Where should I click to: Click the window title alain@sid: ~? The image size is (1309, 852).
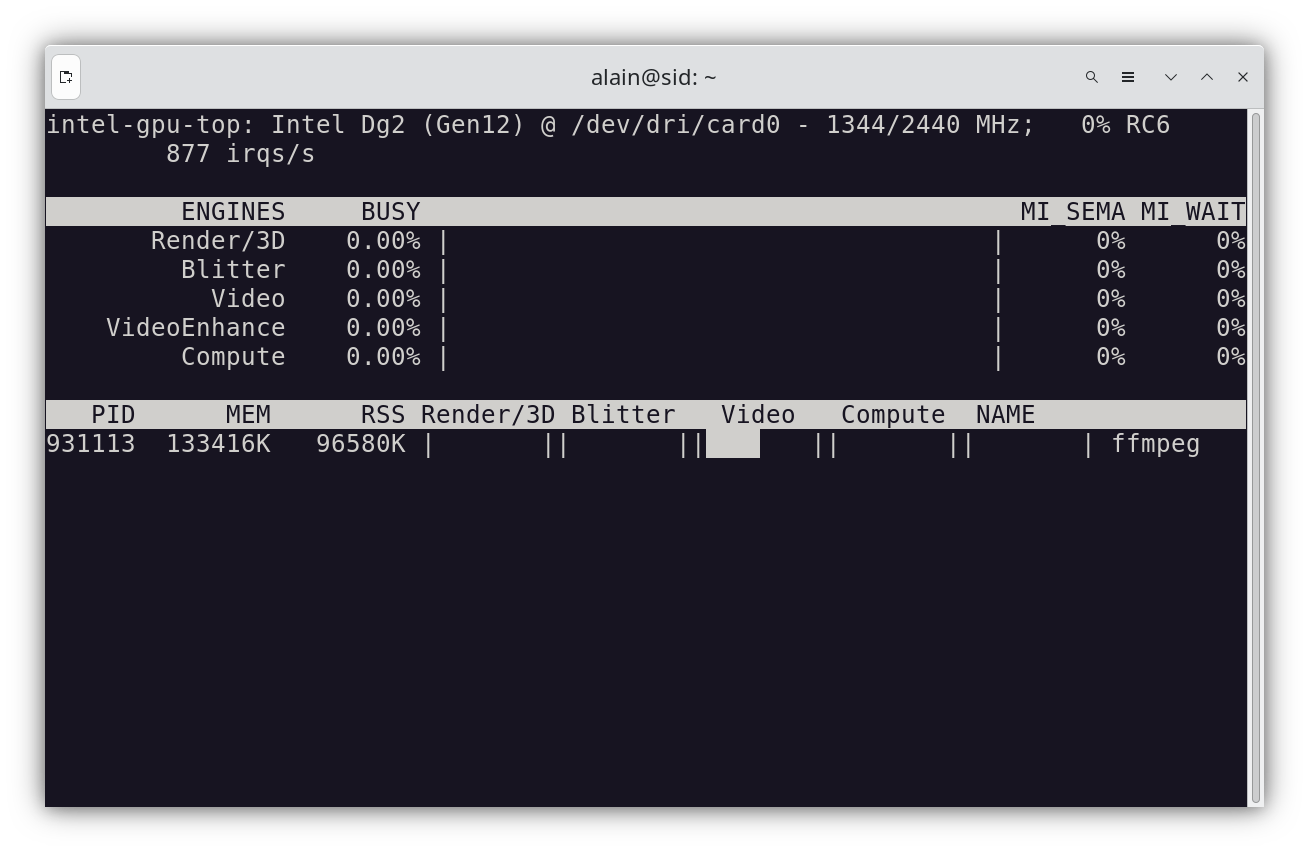pos(654,77)
